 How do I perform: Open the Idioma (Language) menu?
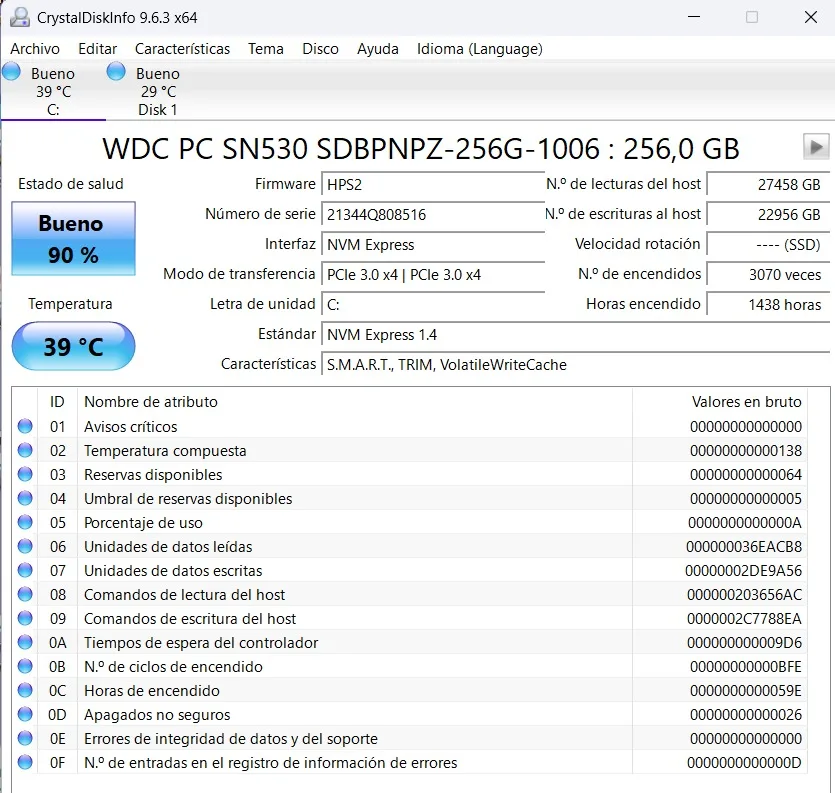click(x=479, y=49)
